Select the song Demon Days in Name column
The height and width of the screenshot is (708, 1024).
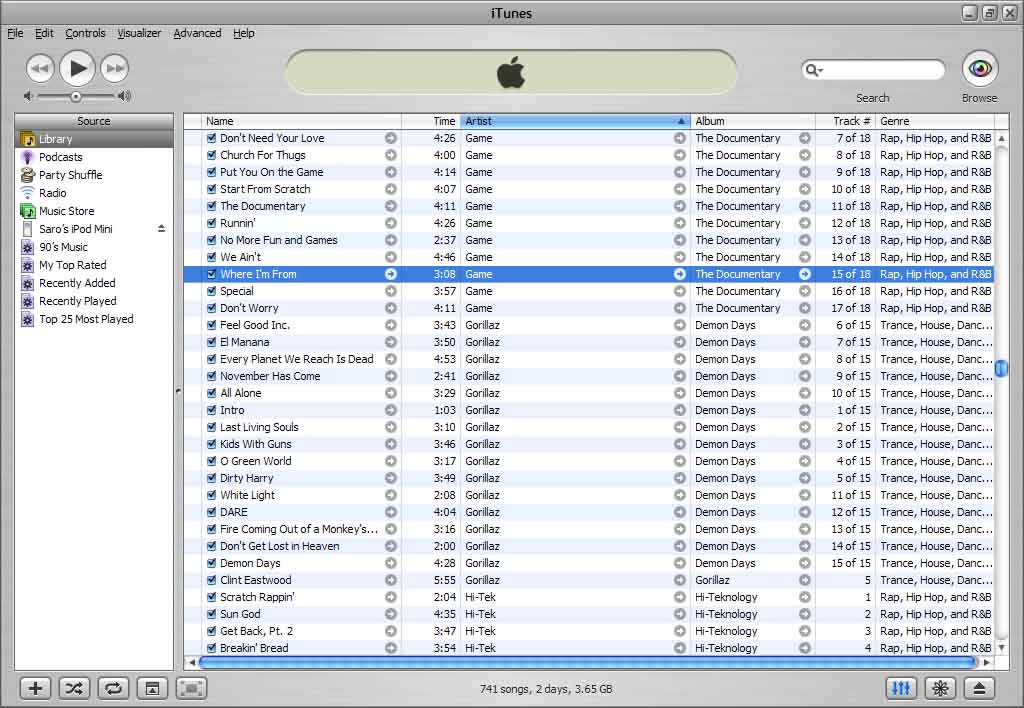click(x=250, y=563)
